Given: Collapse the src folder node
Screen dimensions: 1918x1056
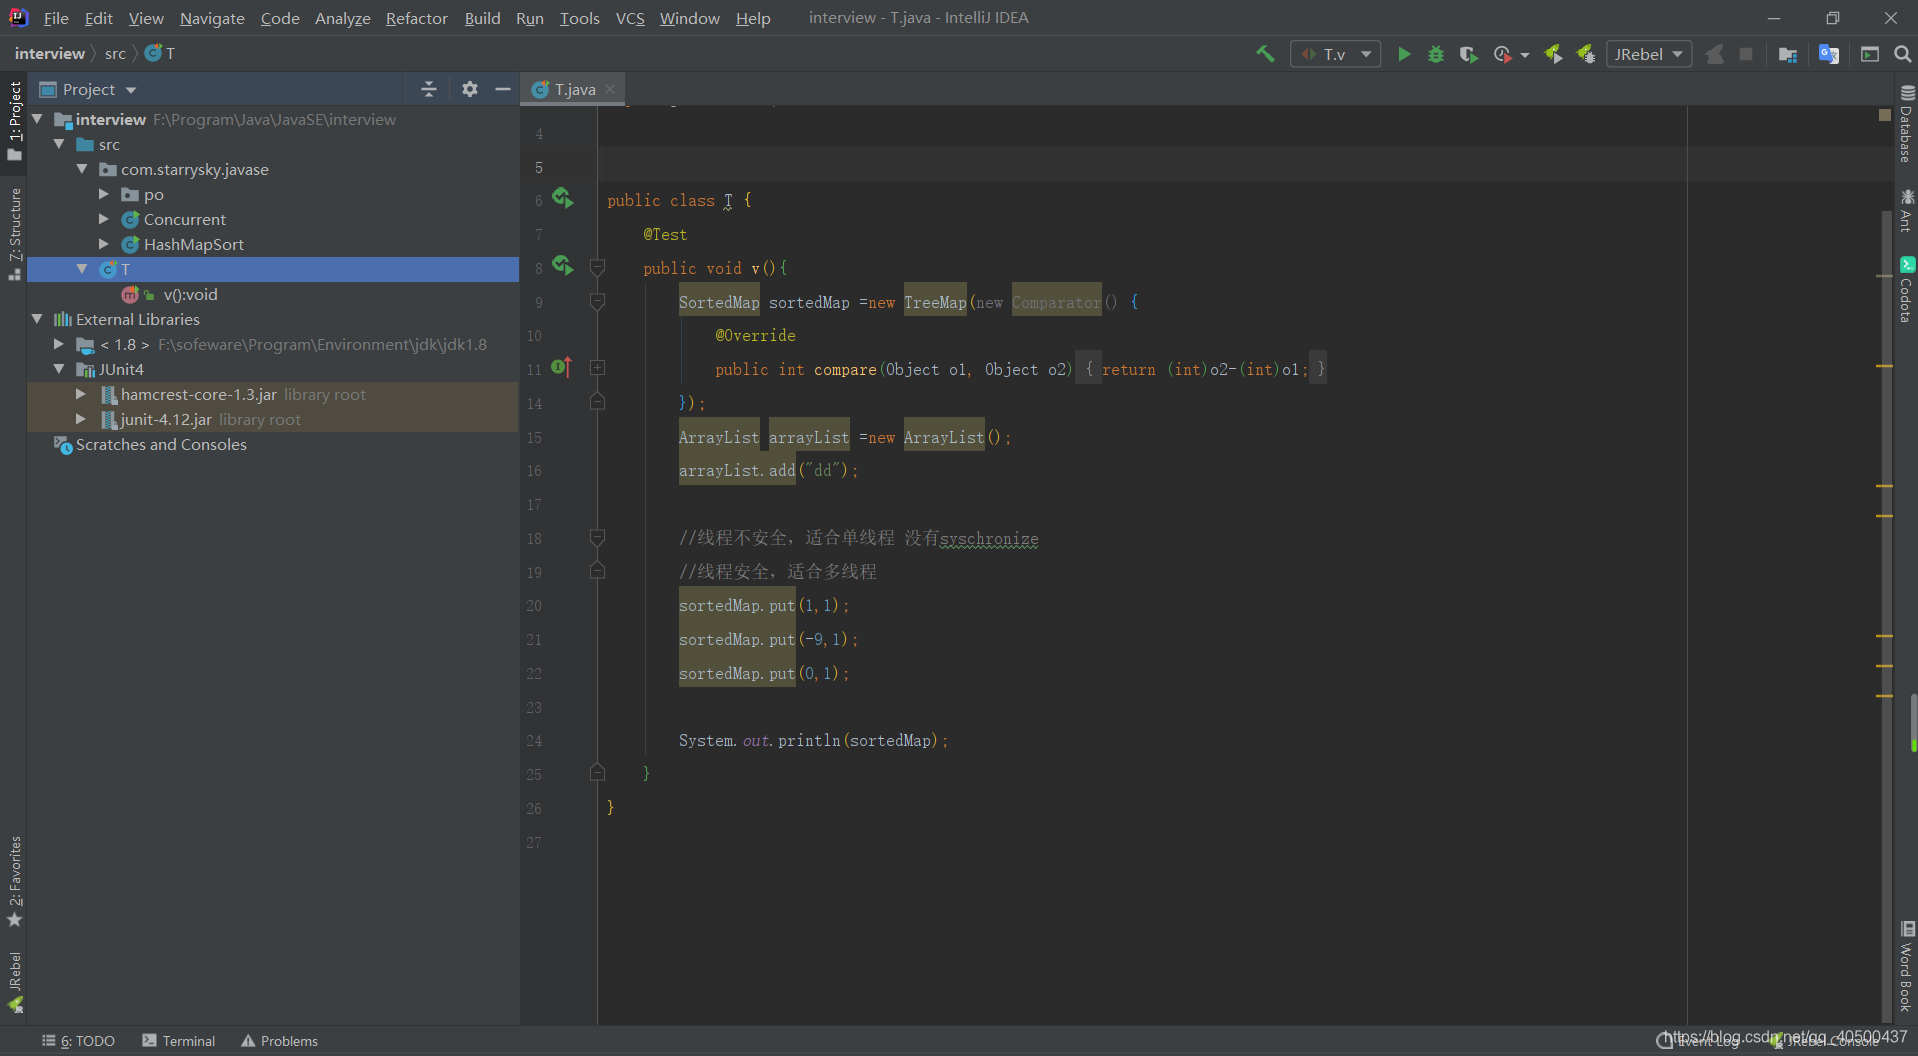Looking at the screenshot, I should (x=59, y=144).
